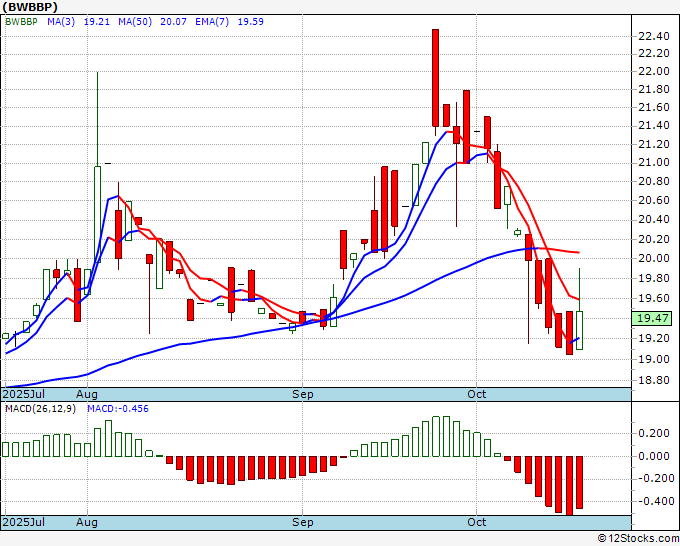Click the current price tag 19.47
This screenshot has height=546, width=680.
point(652,318)
